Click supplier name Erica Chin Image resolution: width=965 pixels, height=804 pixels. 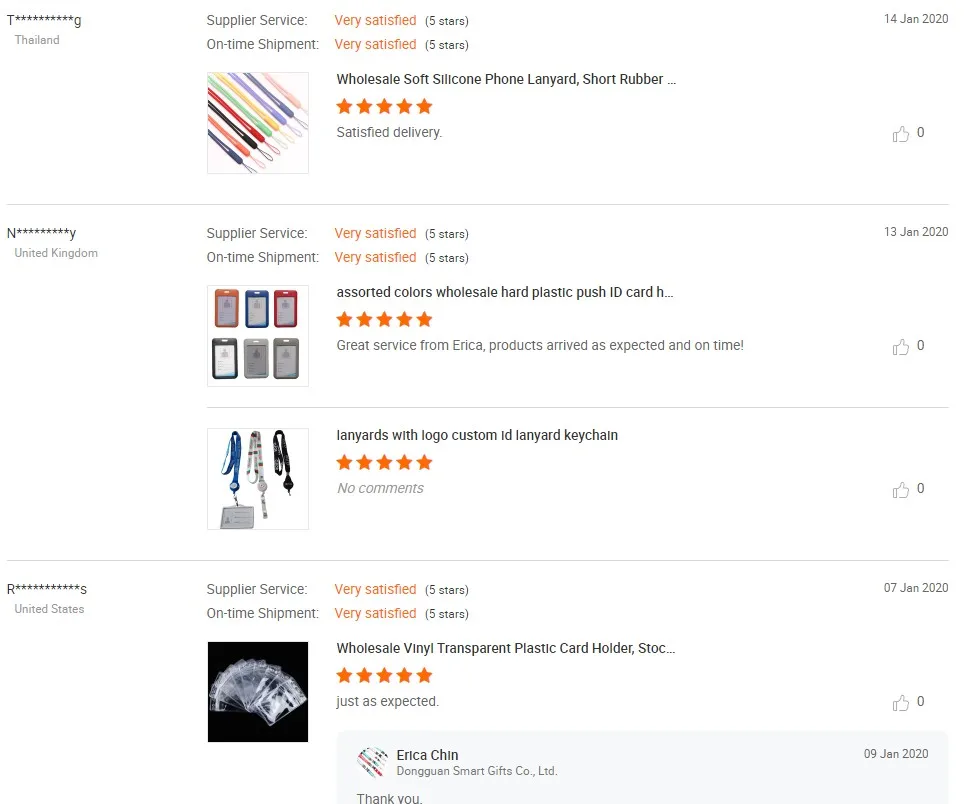point(427,755)
